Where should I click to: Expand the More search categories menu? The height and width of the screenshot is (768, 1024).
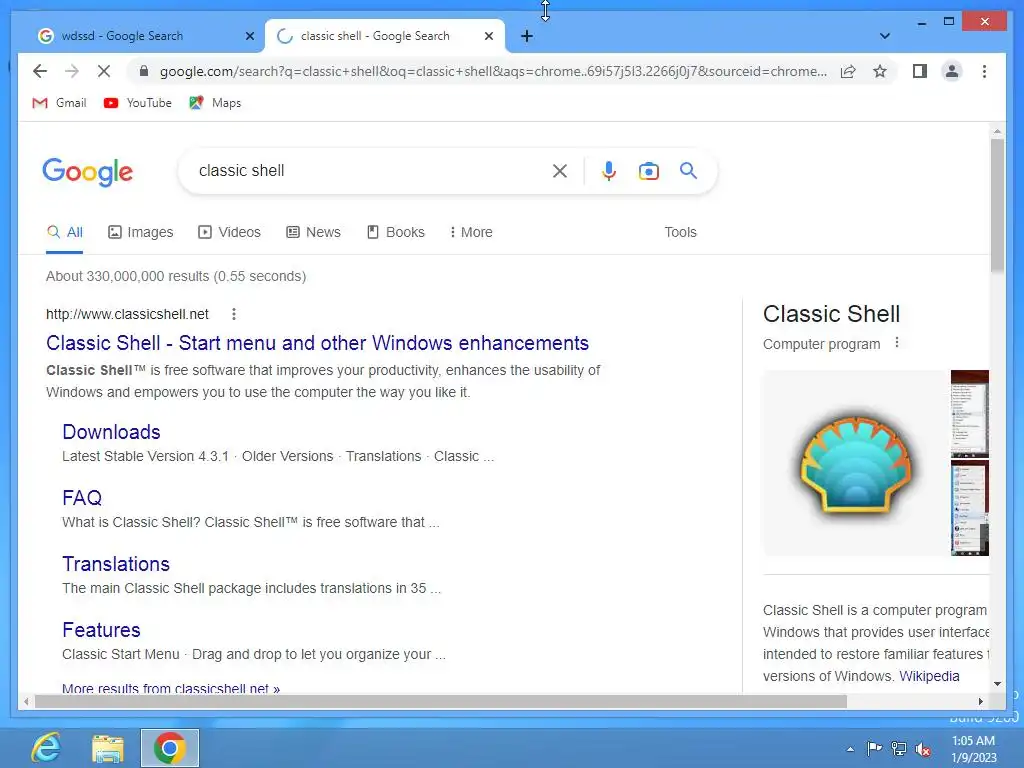(x=471, y=232)
